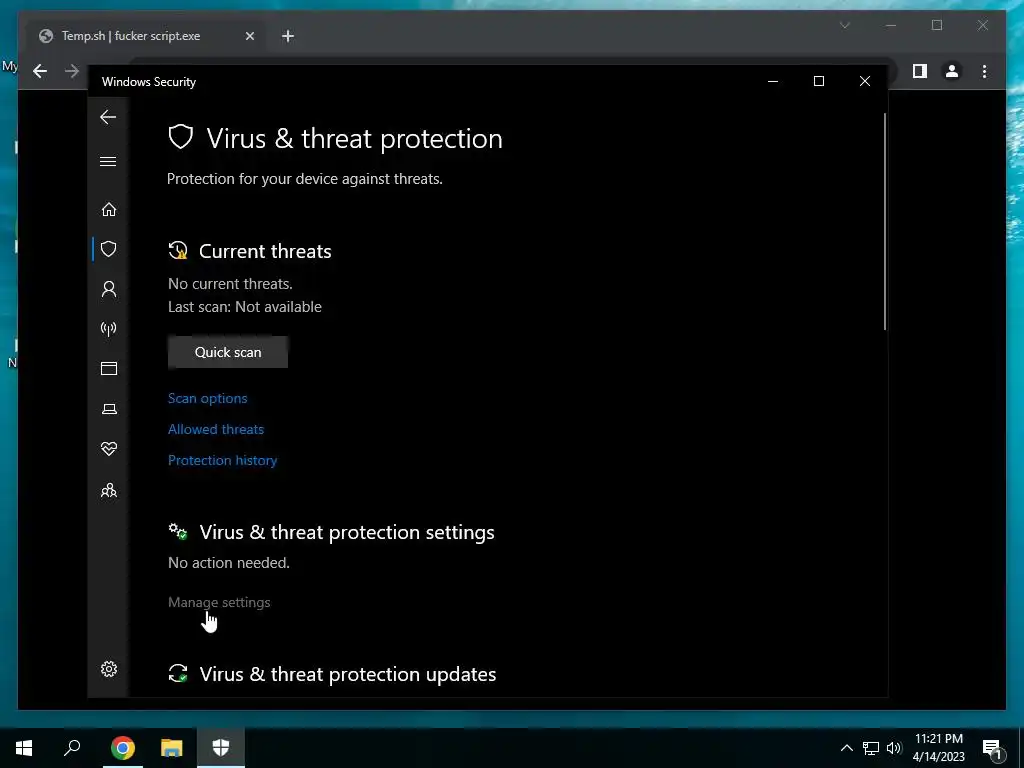Open the Windows Start menu
1024x768 pixels.
(24, 748)
